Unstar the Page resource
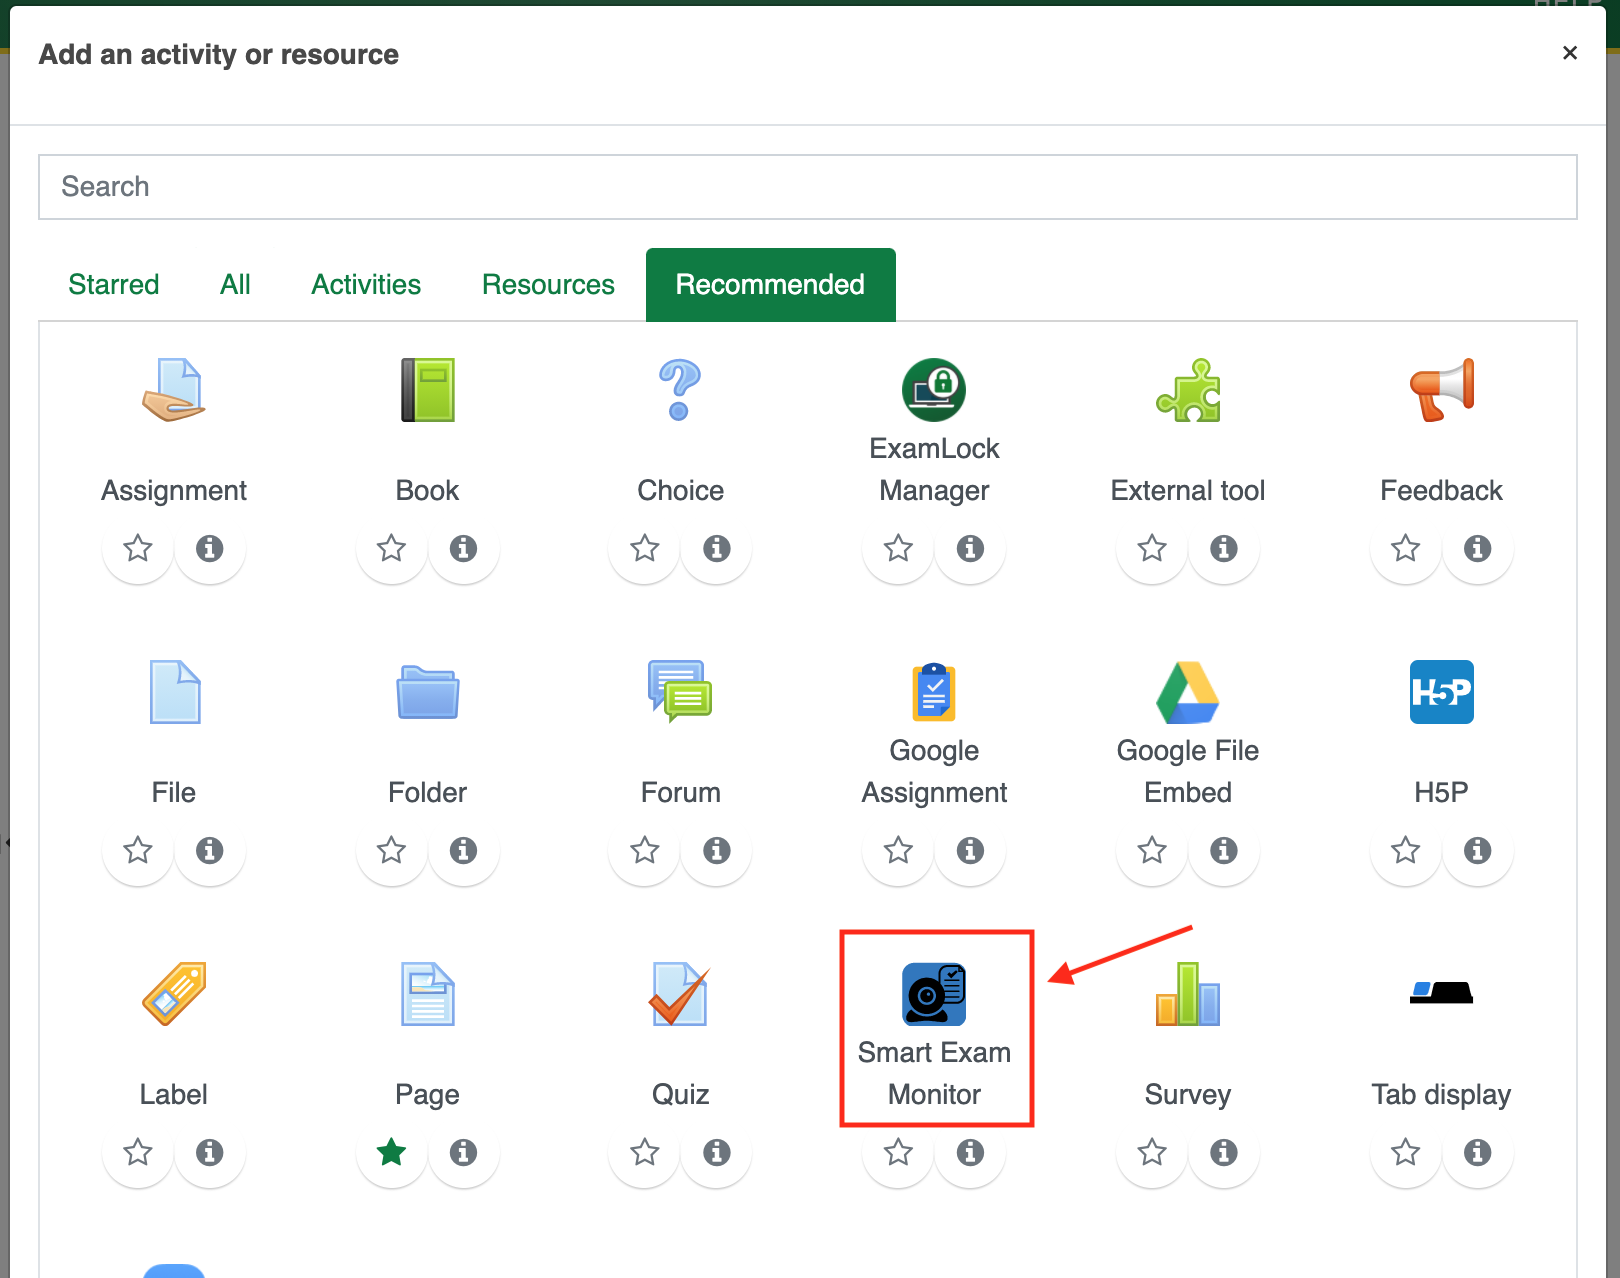Viewport: 1620px width, 1278px height. [x=391, y=1152]
